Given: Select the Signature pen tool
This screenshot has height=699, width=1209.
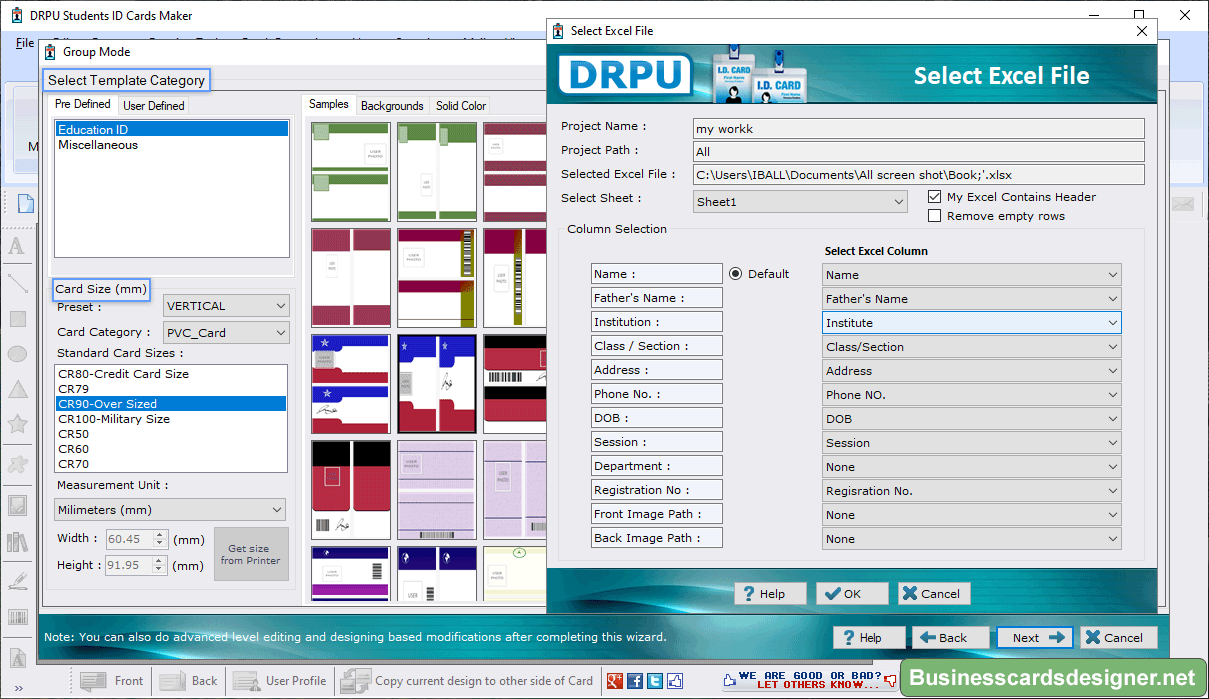Looking at the screenshot, I should 17,580.
